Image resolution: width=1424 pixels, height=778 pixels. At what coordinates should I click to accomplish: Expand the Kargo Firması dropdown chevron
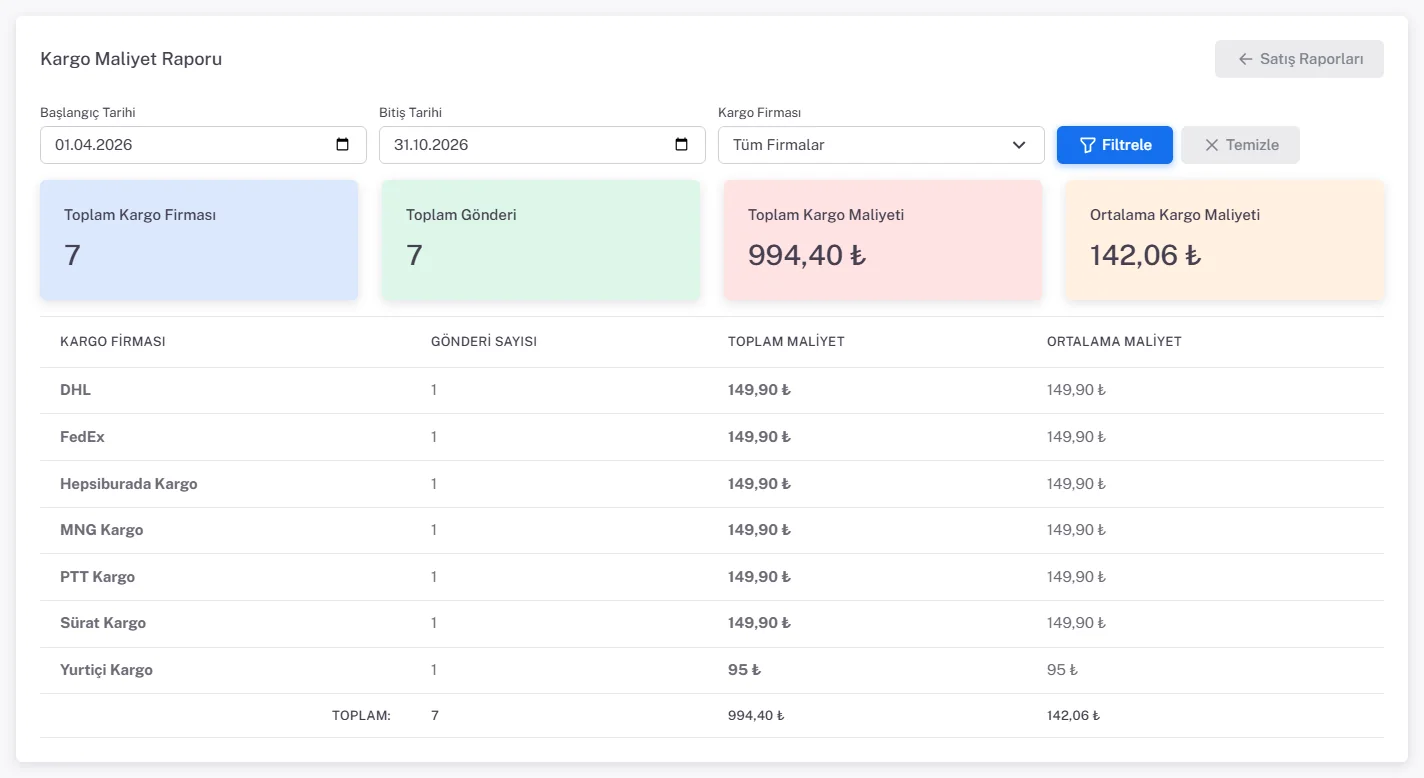[x=1019, y=145]
